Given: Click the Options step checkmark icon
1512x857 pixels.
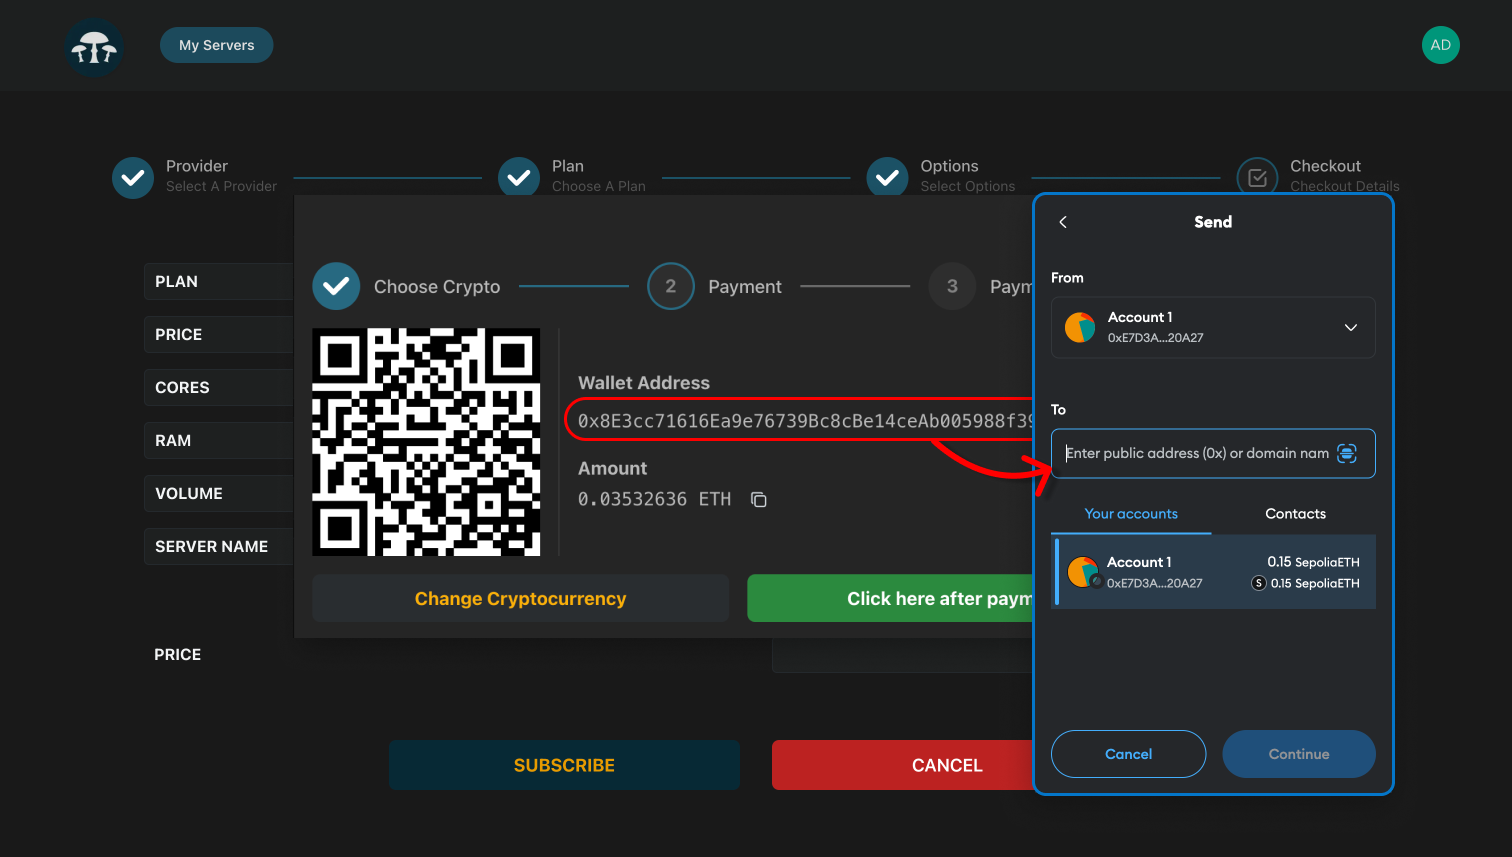Looking at the screenshot, I should pos(887,177).
